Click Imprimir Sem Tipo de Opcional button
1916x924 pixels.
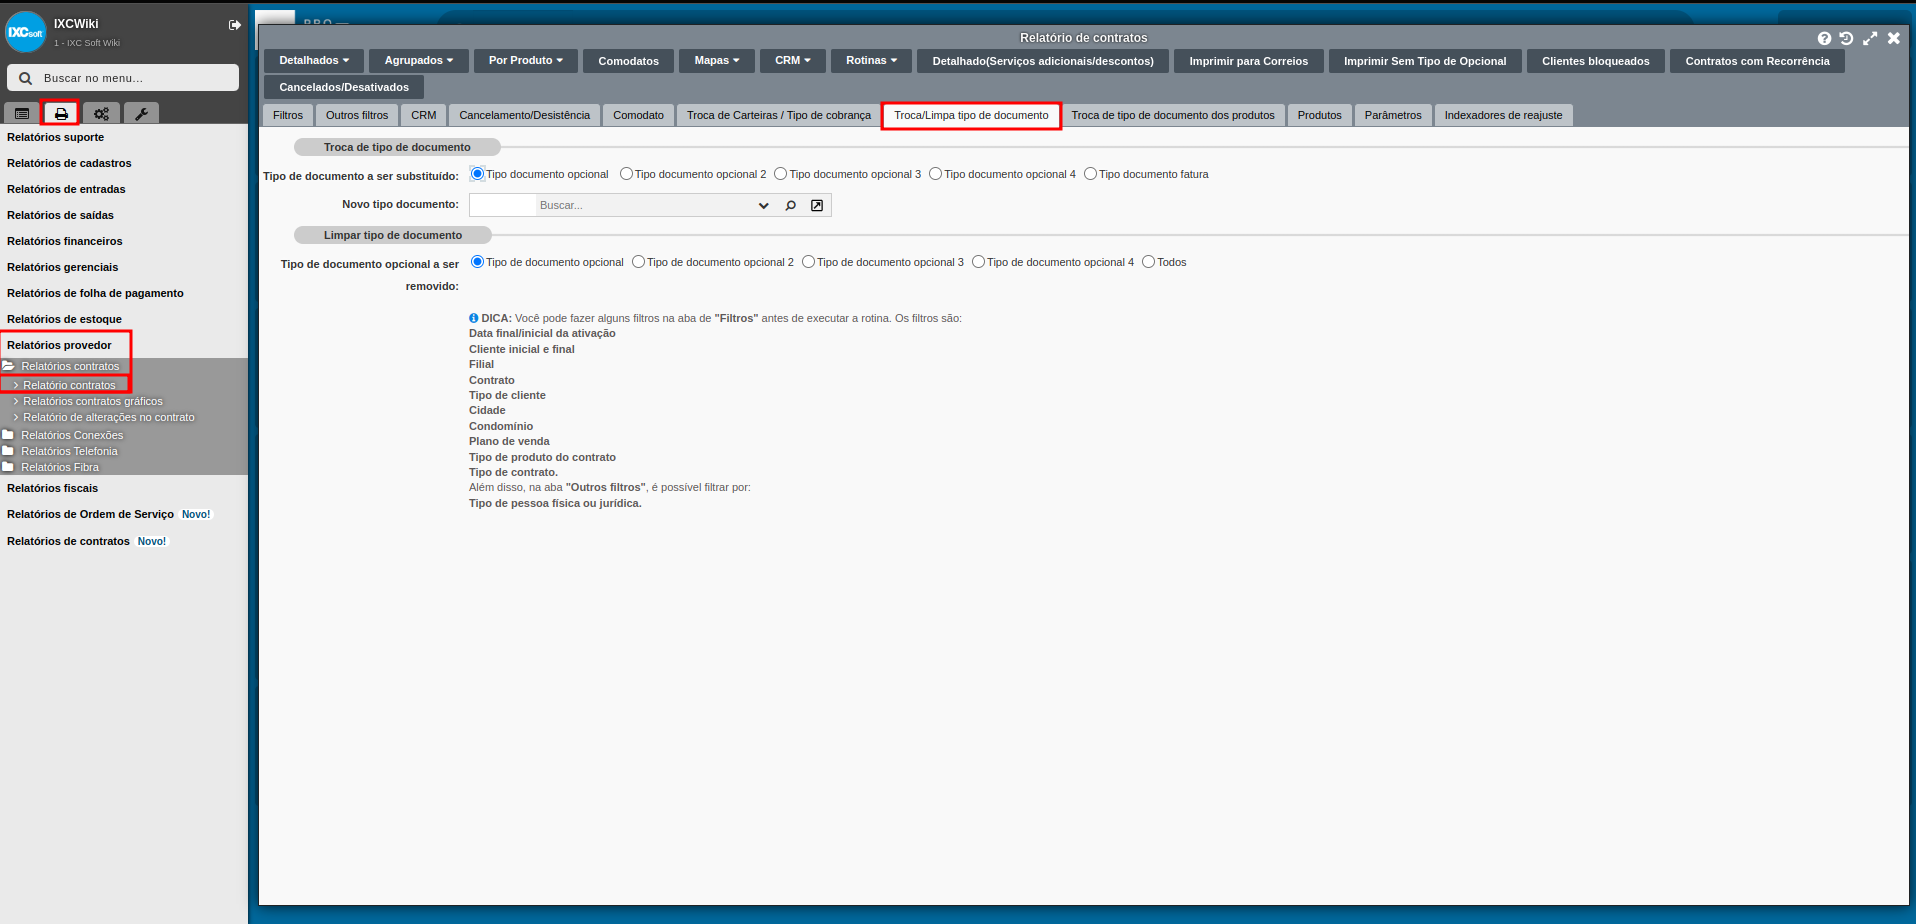[x=1425, y=61]
